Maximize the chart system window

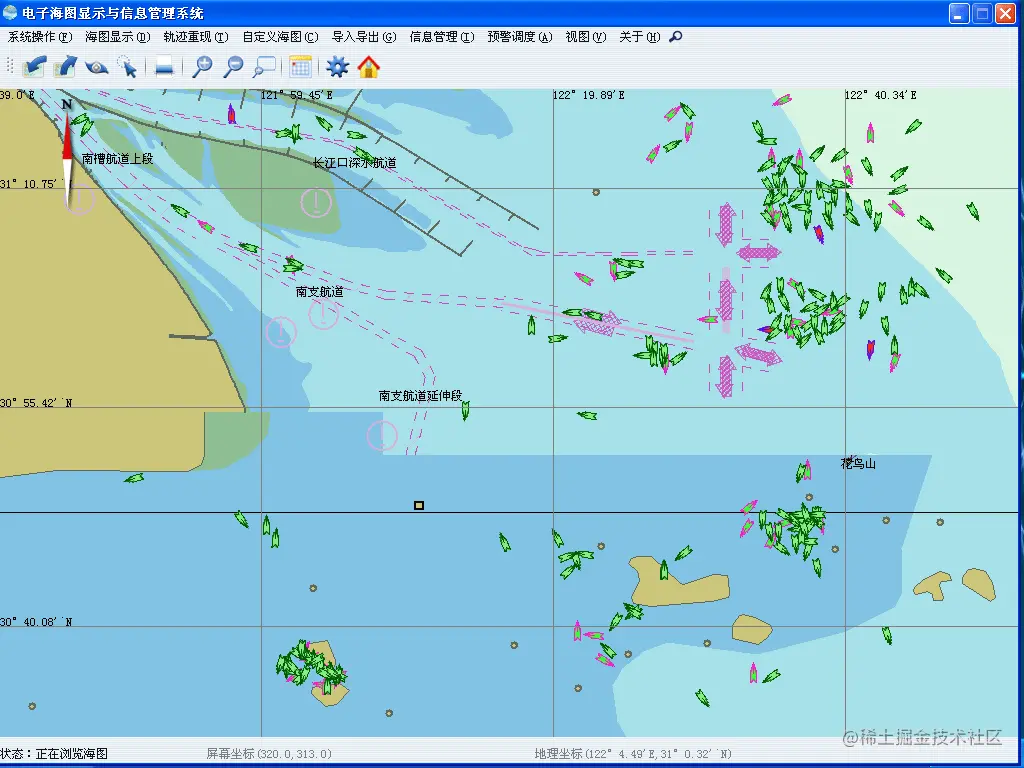982,13
